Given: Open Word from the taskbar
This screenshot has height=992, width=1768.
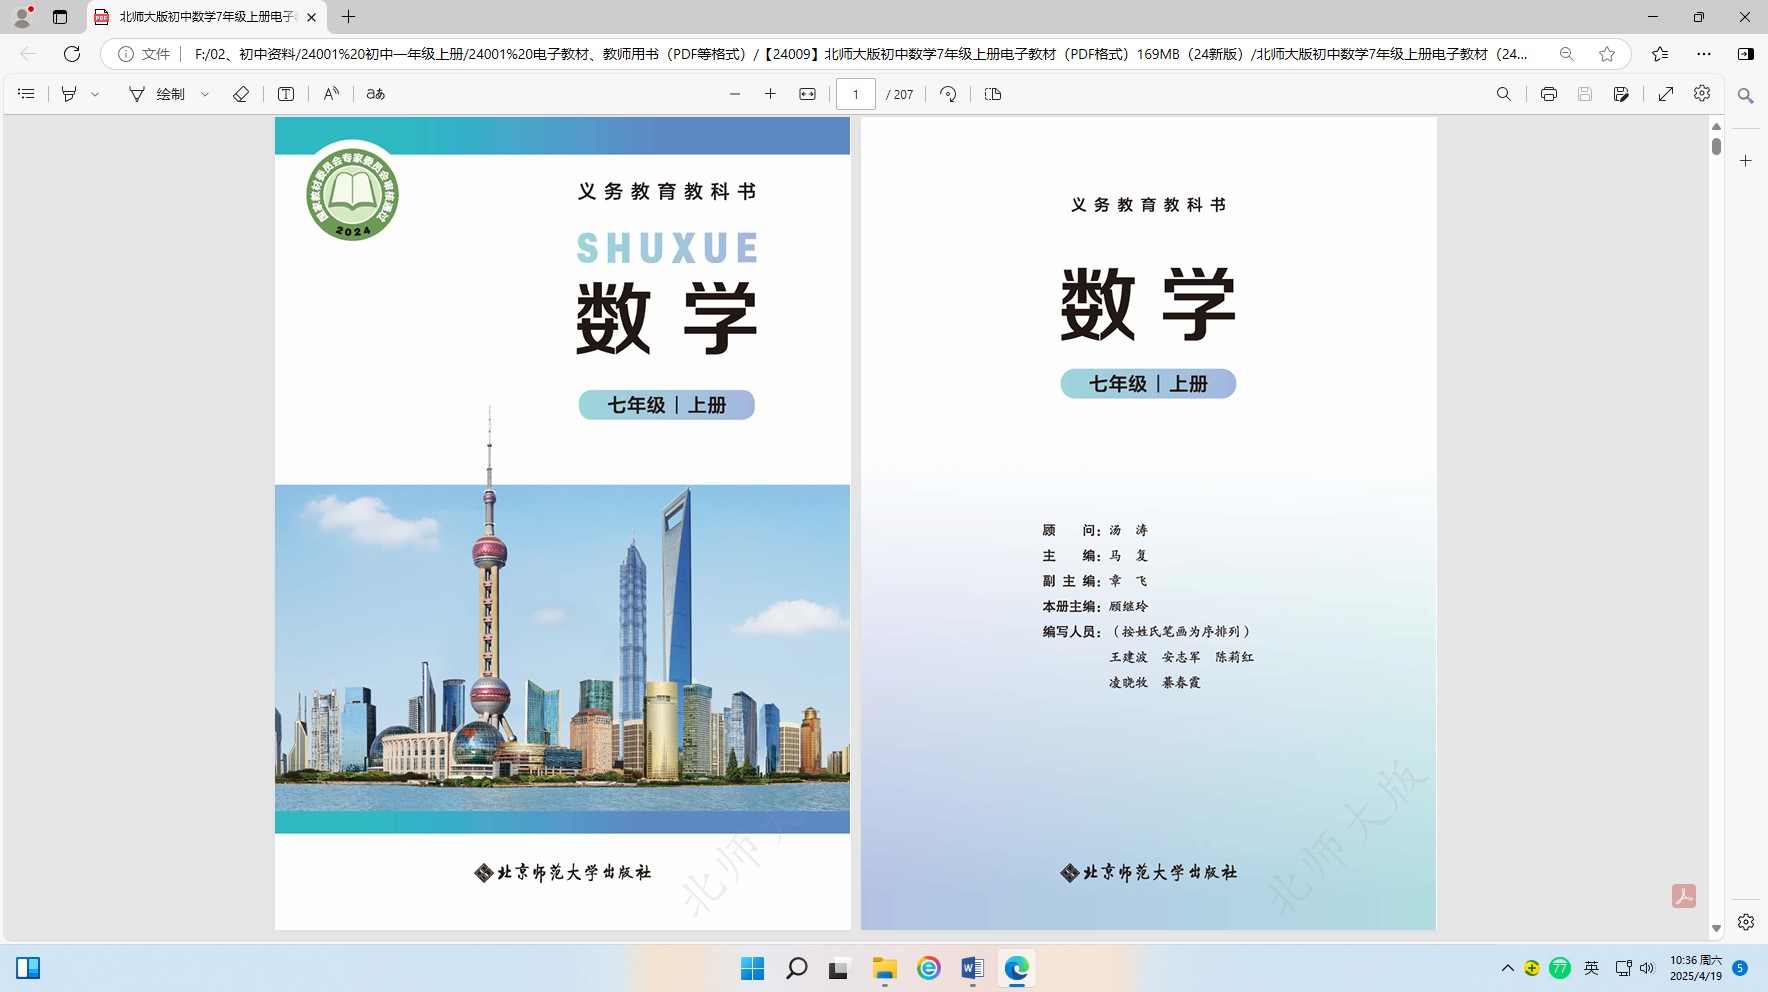Looking at the screenshot, I should pyautogui.click(x=972, y=968).
